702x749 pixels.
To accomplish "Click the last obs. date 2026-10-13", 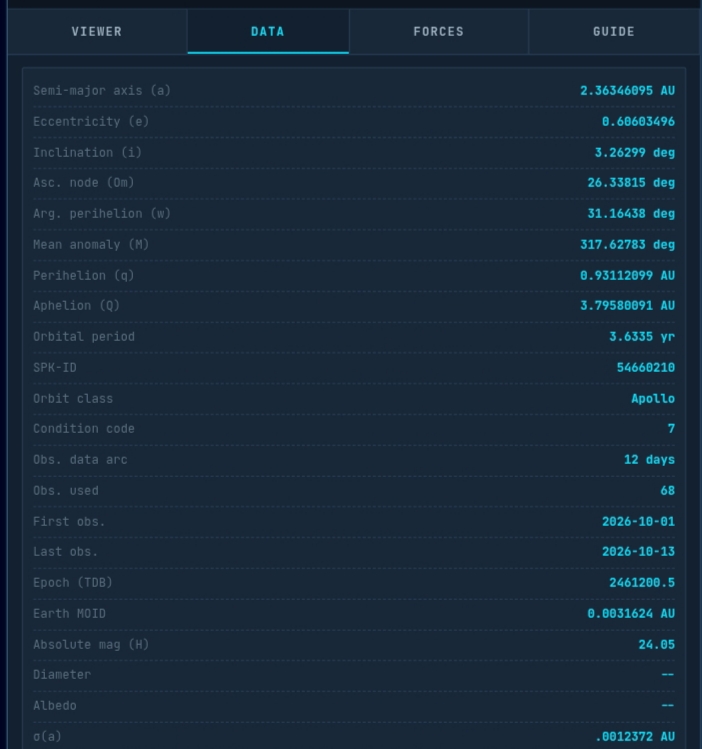I will [x=638, y=552].
